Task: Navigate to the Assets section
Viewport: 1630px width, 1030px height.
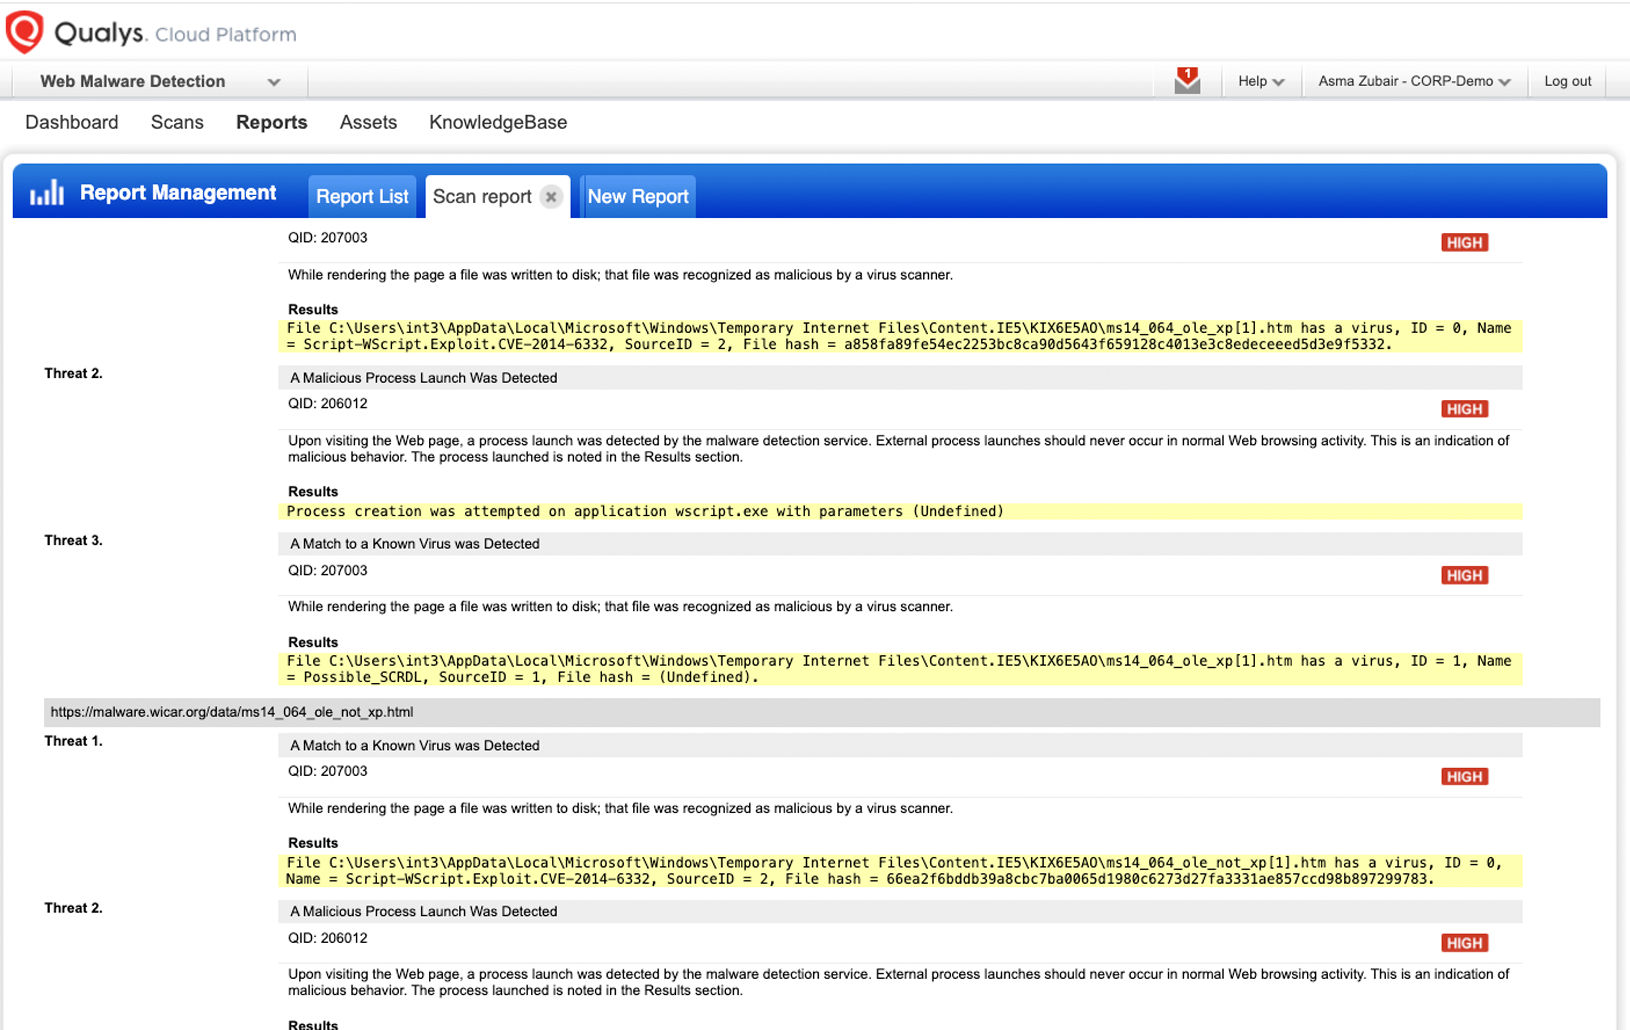Action: point(368,122)
